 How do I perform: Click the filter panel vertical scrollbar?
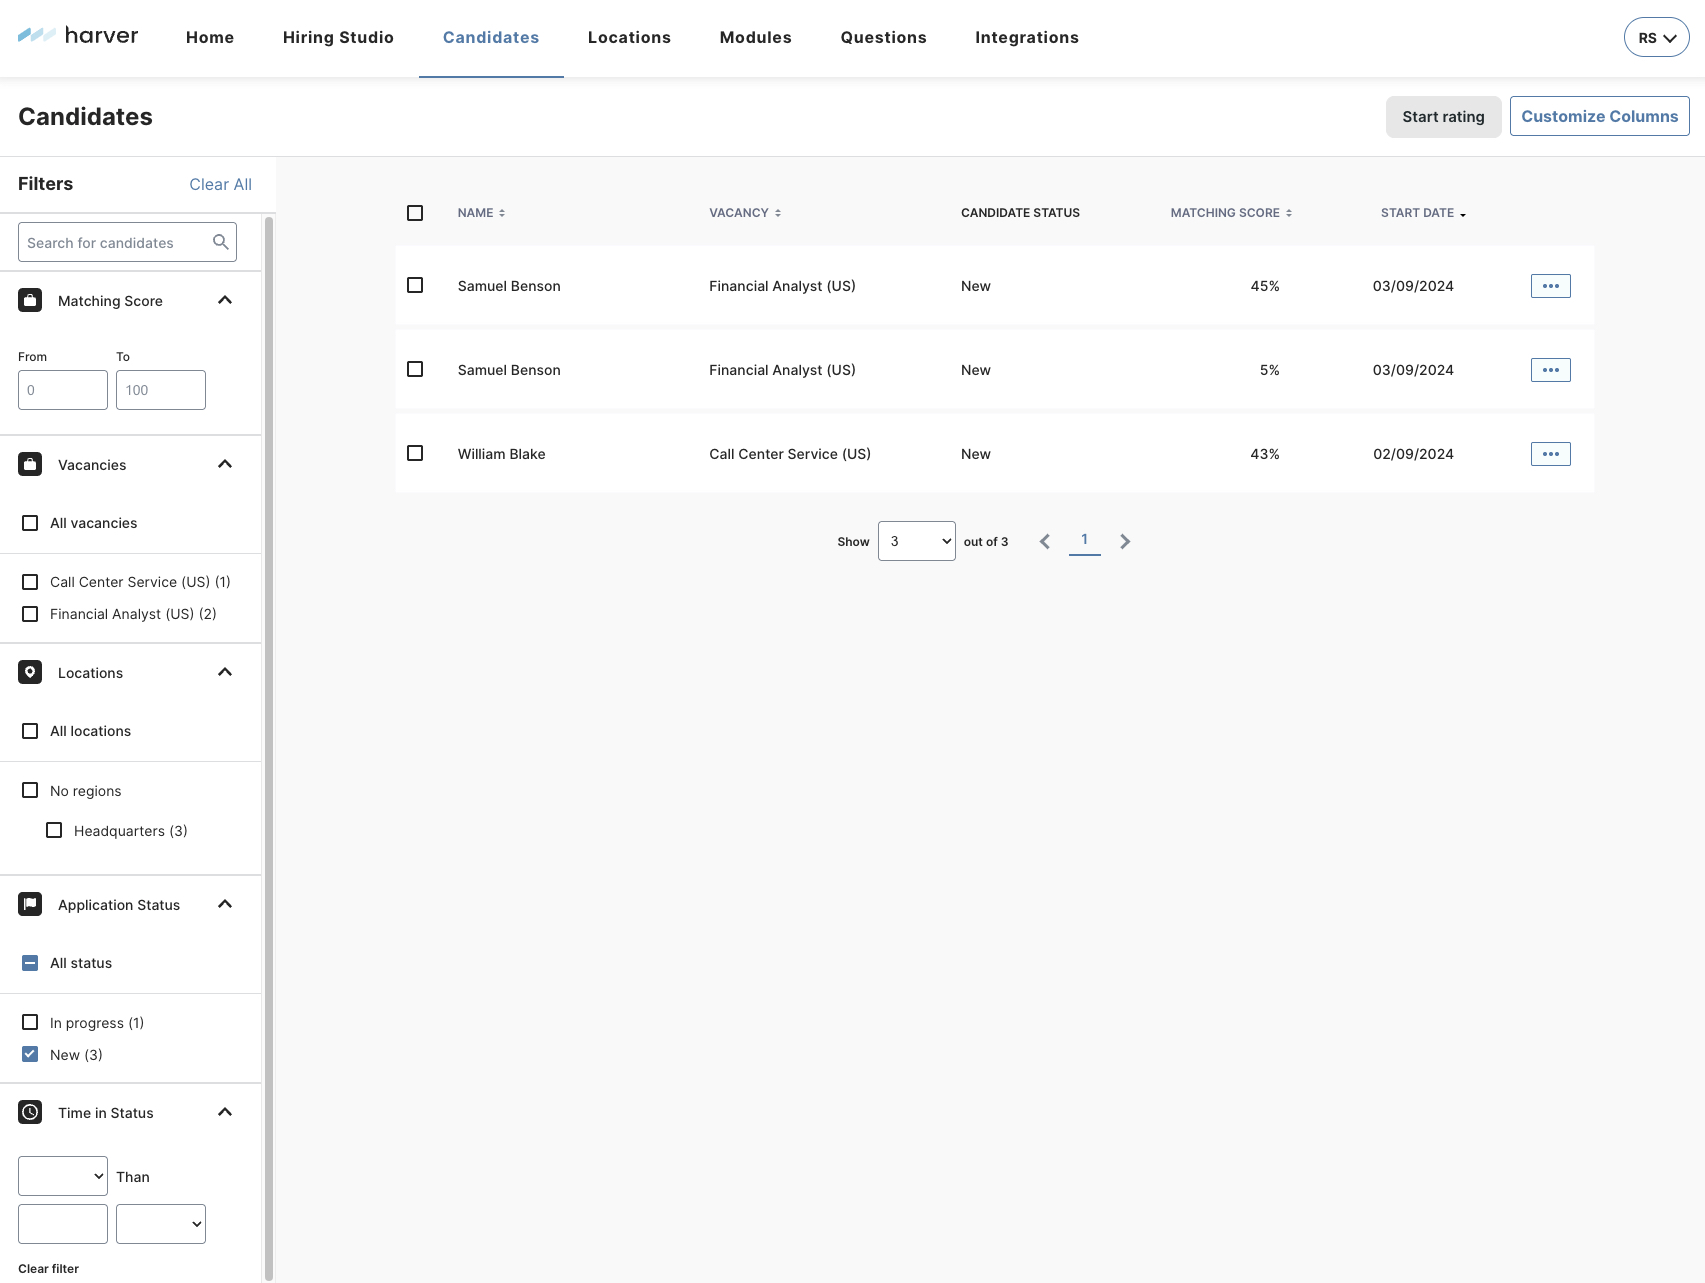click(268, 700)
